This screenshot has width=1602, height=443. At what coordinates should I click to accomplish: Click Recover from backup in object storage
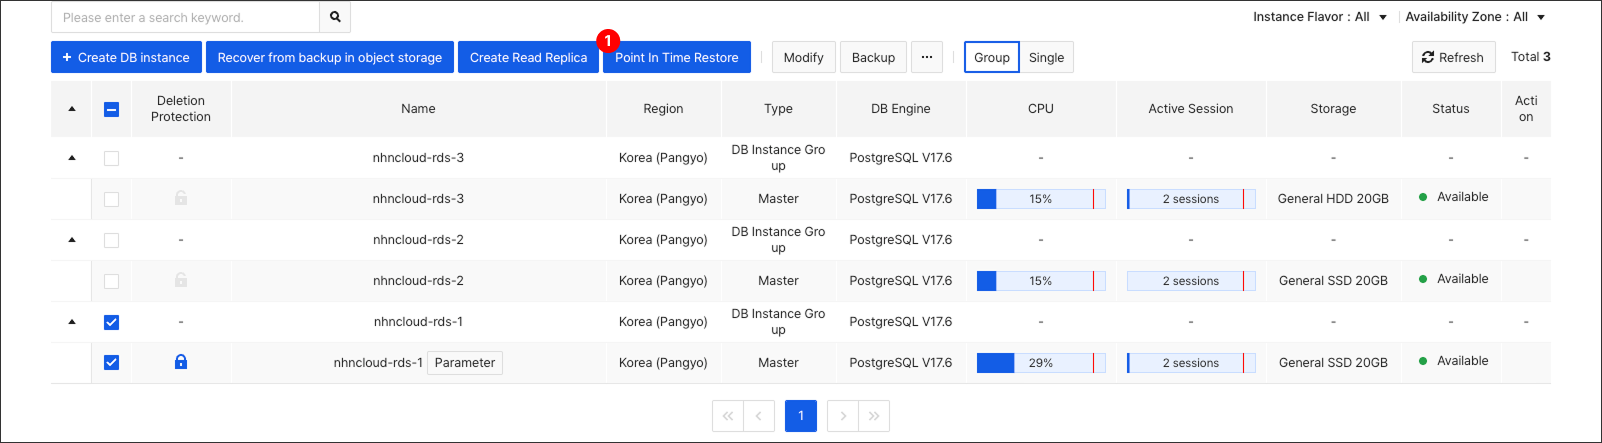[x=330, y=57]
